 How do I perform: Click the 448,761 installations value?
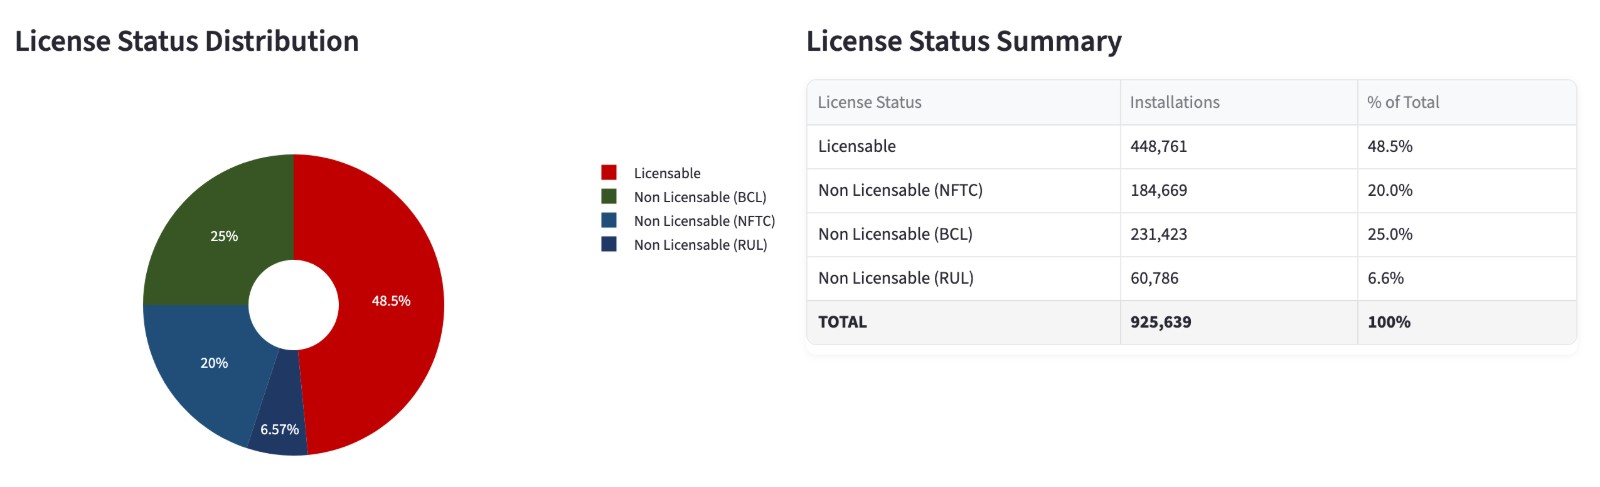[x=1159, y=146]
